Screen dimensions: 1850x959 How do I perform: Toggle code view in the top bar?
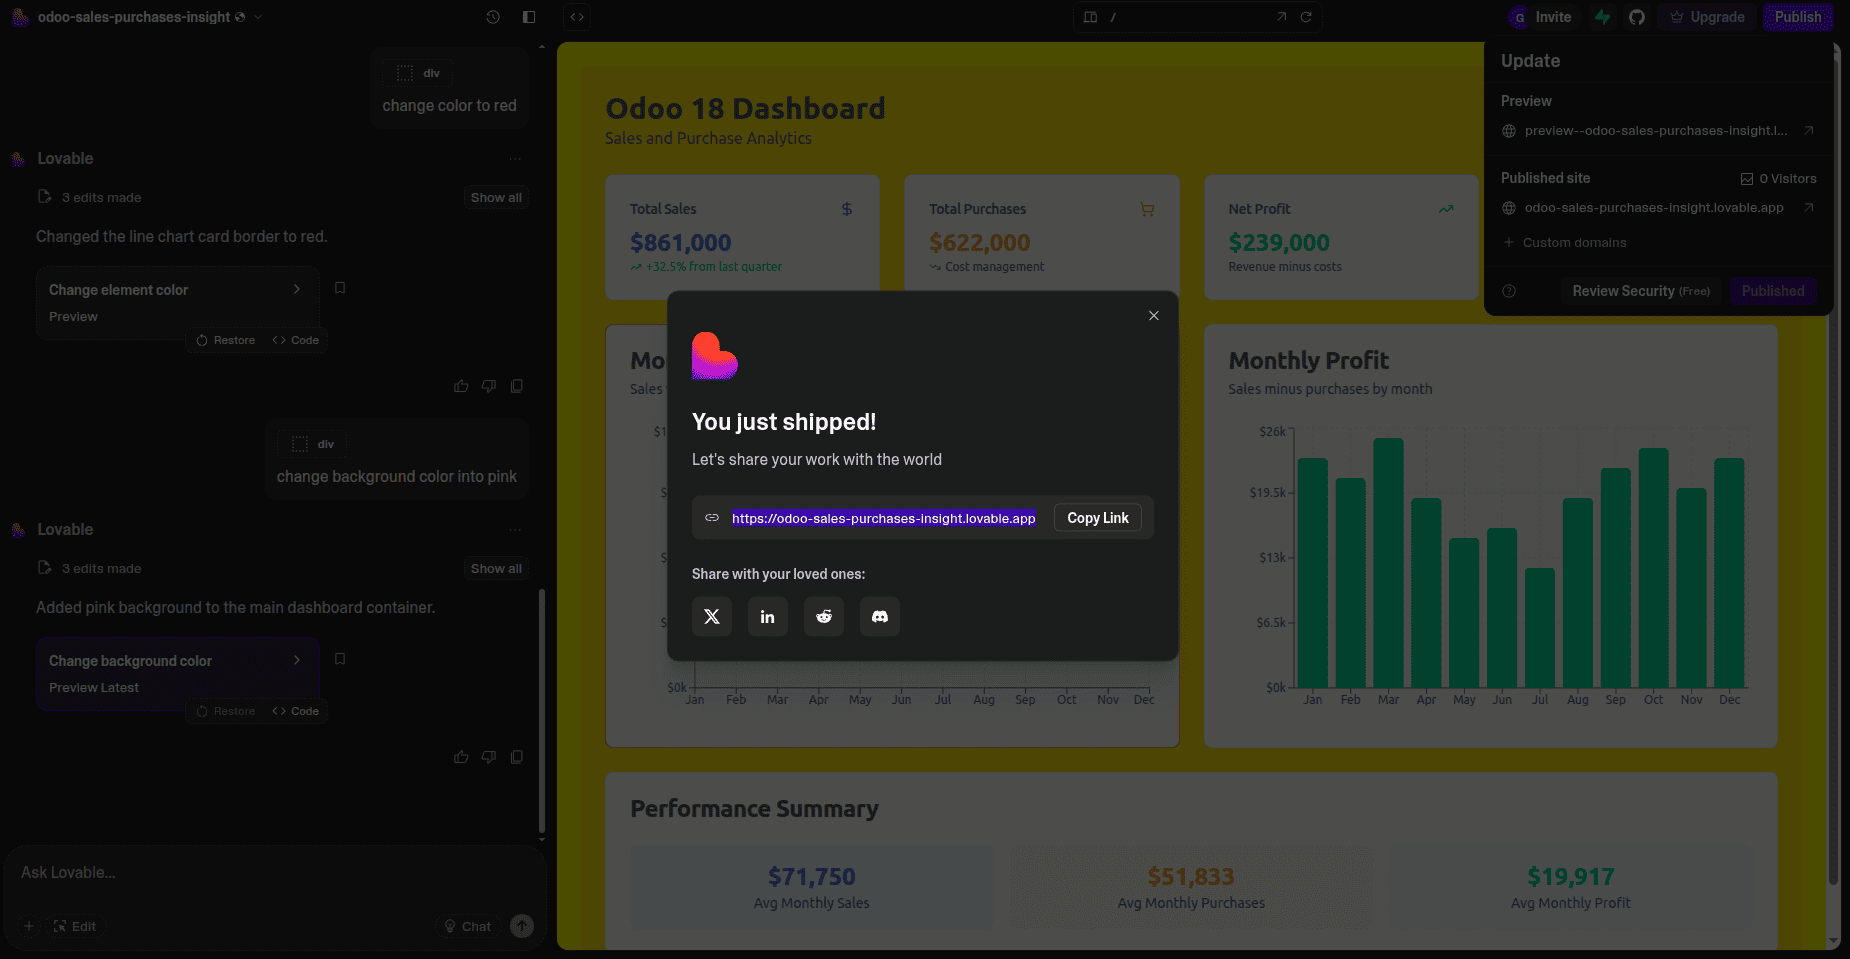coord(577,17)
